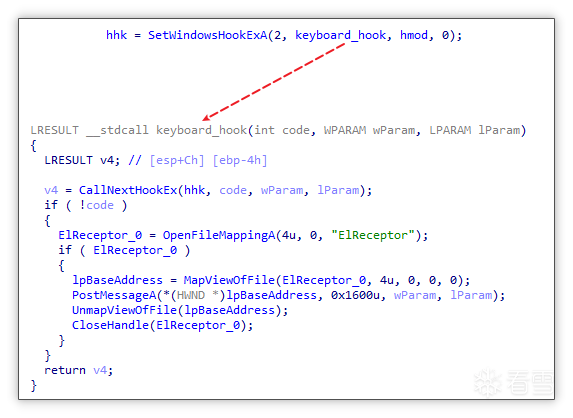Image resolution: width=573 pixels, height=418 pixels.
Task: Click the UnmapViewOfFile function call
Action: [x=125, y=310]
